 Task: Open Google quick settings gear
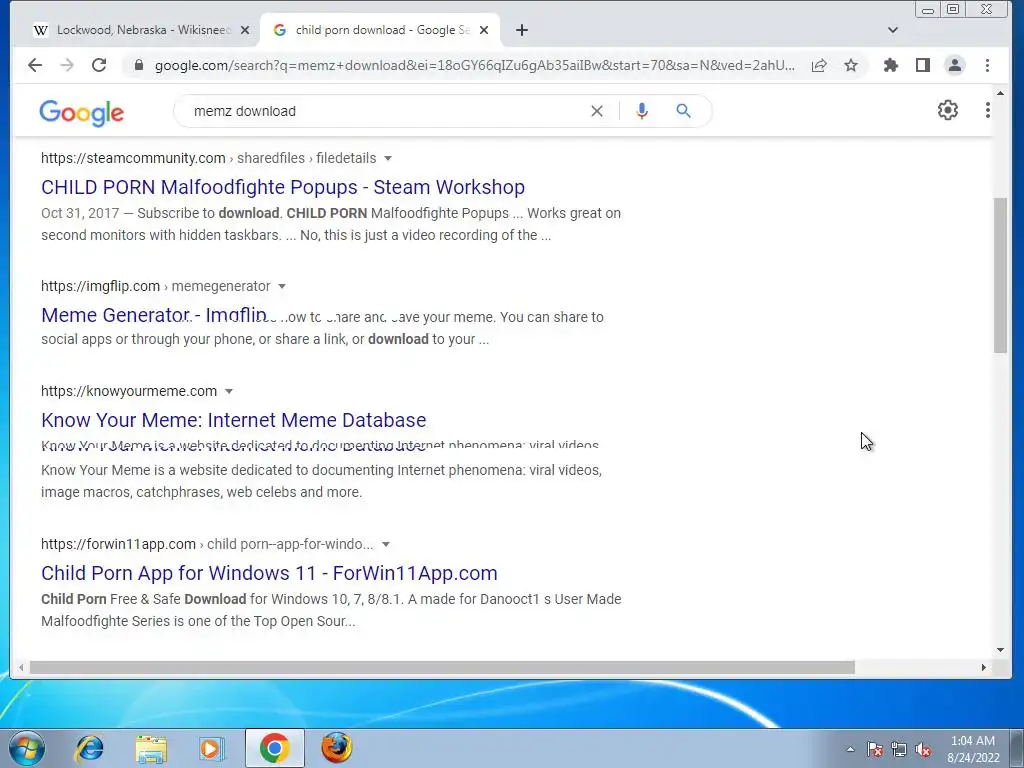pyautogui.click(x=948, y=110)
